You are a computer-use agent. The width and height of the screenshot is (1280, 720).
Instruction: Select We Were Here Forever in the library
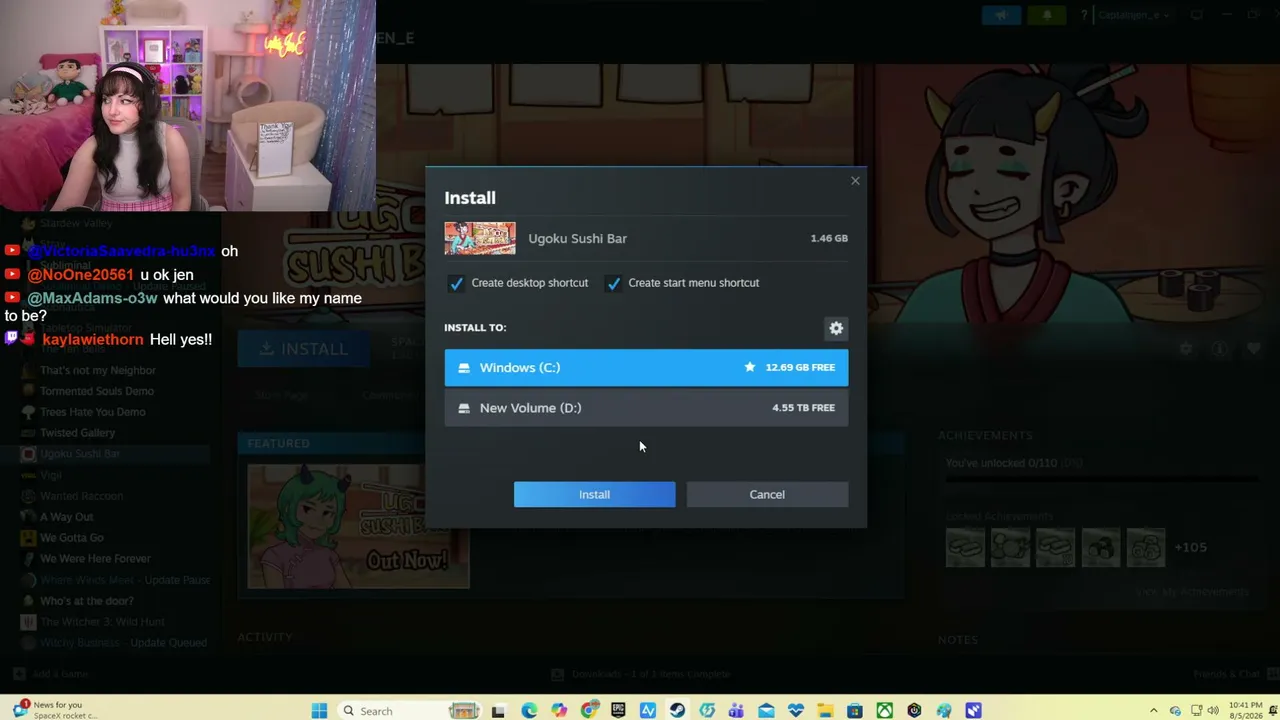click(95, 559)
